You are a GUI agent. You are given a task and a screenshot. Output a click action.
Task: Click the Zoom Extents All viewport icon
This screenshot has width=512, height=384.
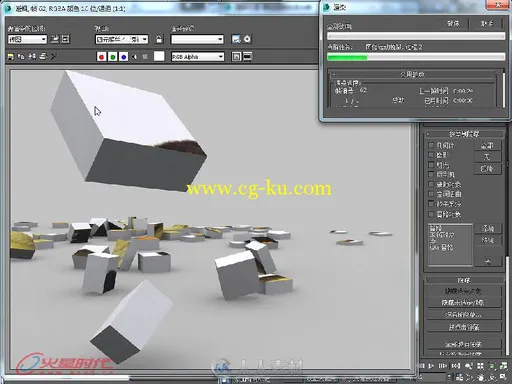(503, 366)
